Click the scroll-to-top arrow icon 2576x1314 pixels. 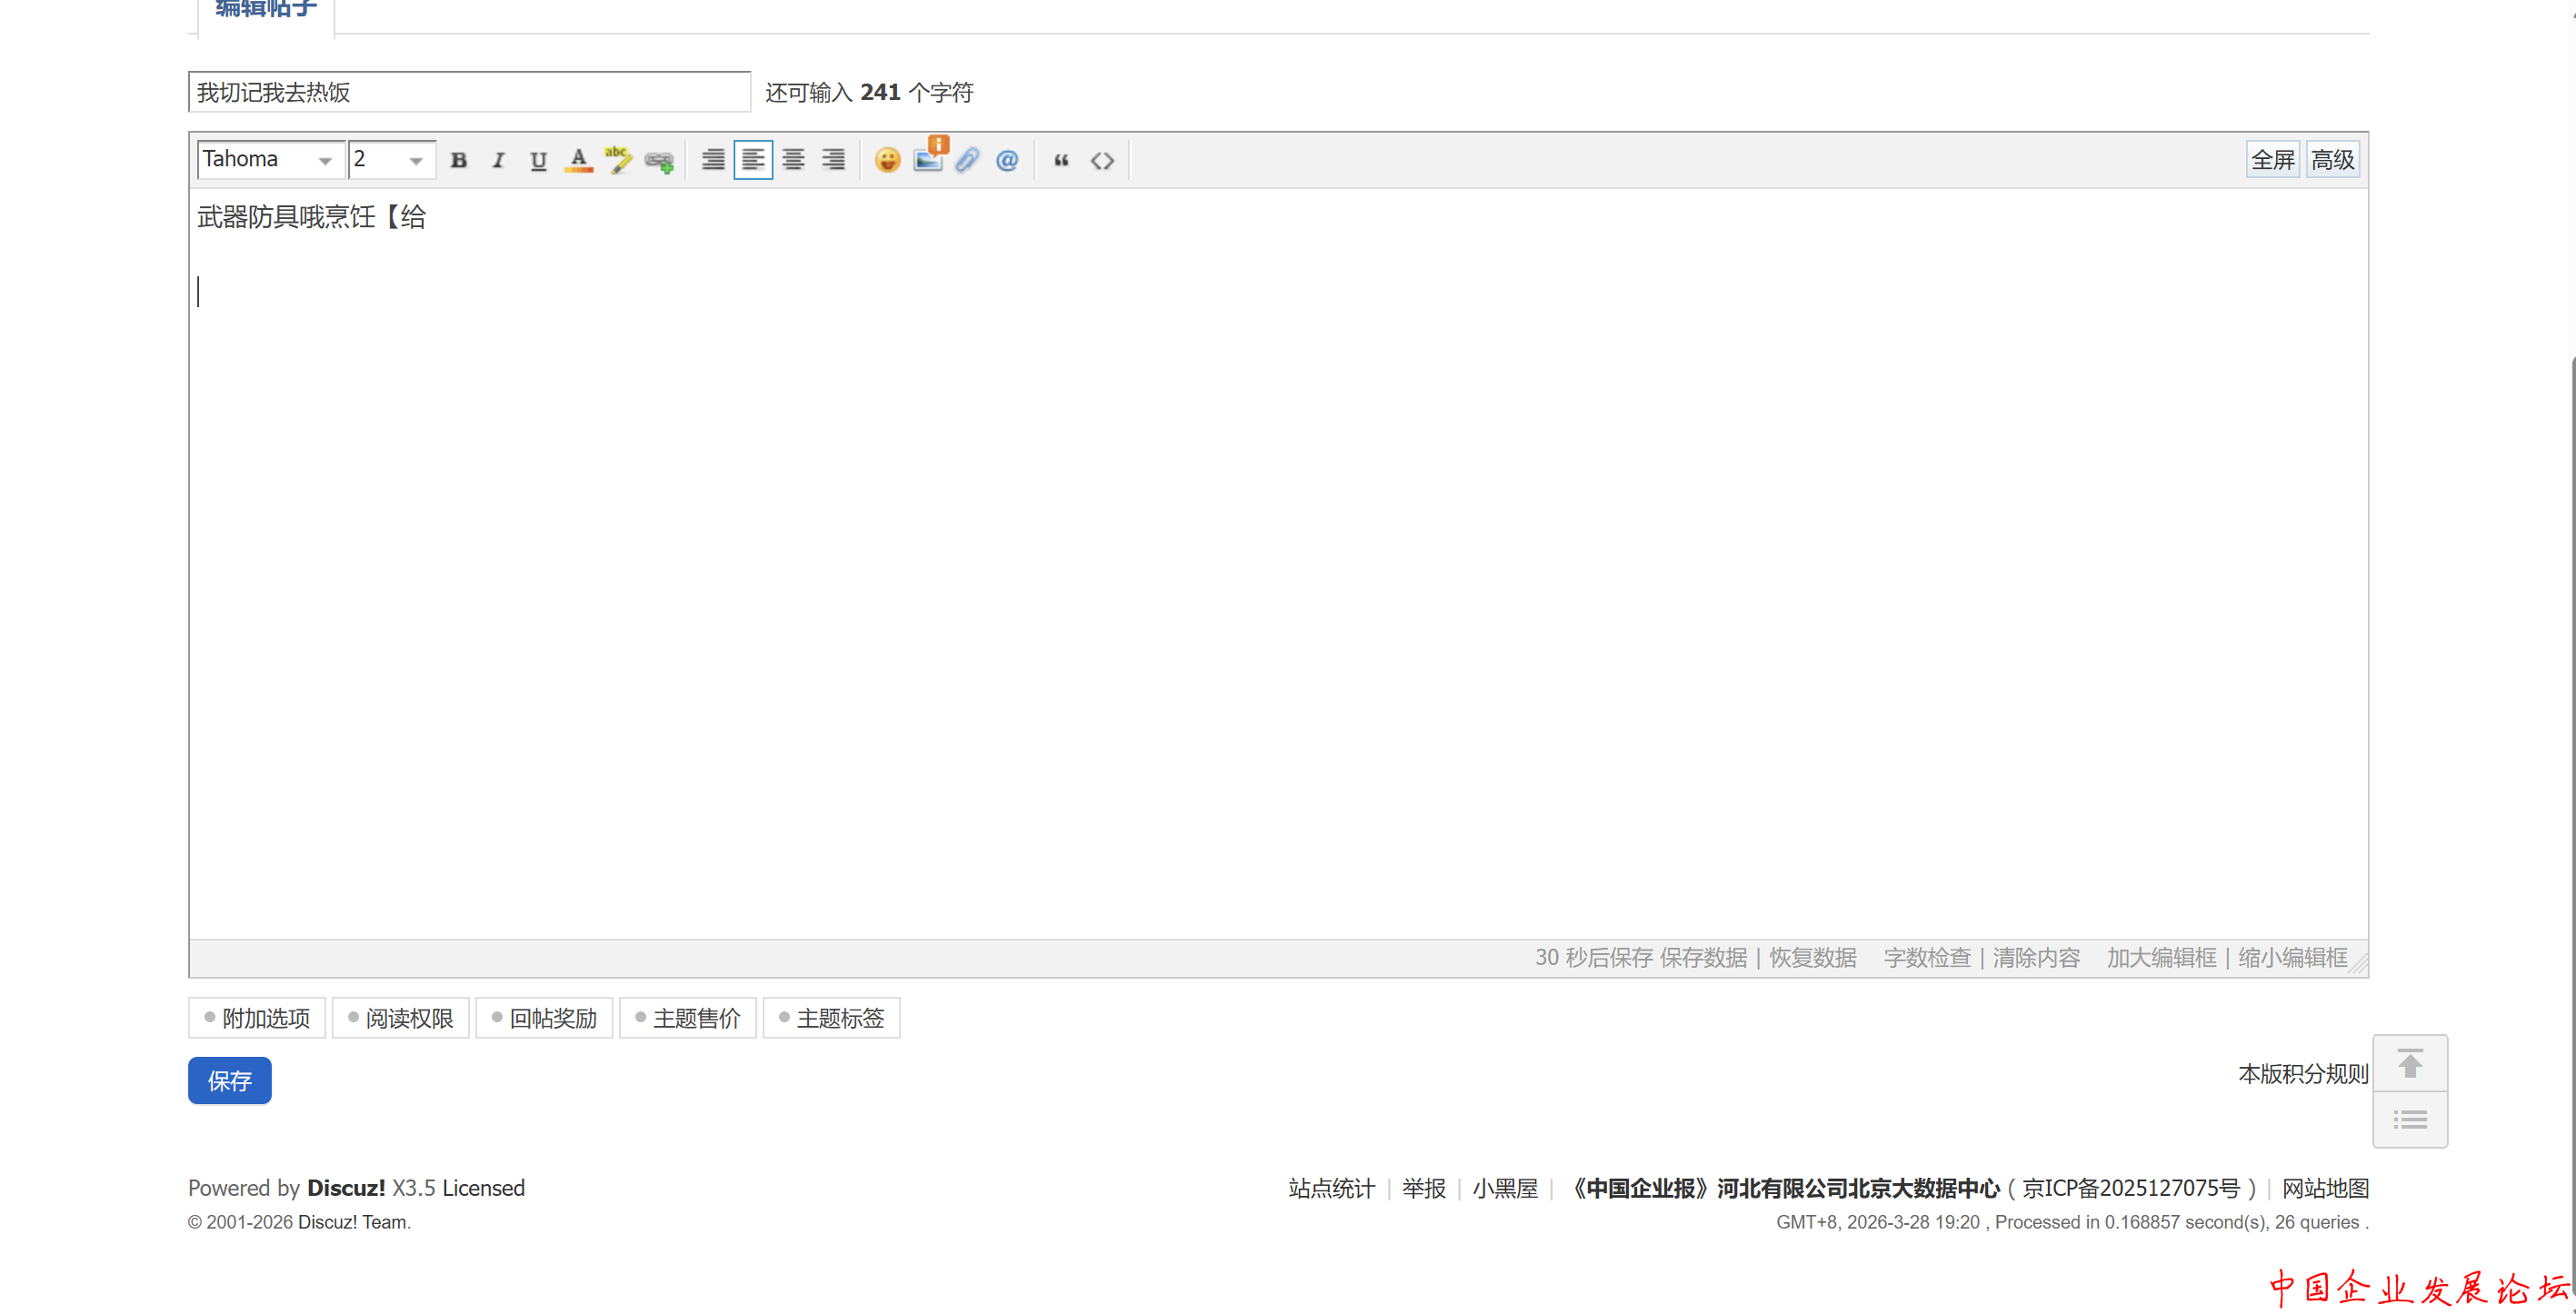click(2410, 1063)
